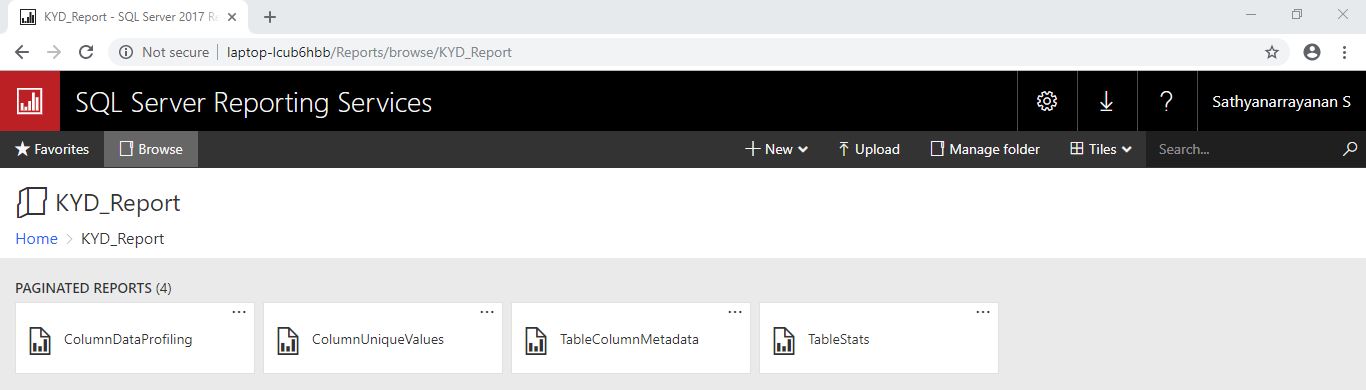
Task: Go to Favorites tab
Action: coord(52,149)
